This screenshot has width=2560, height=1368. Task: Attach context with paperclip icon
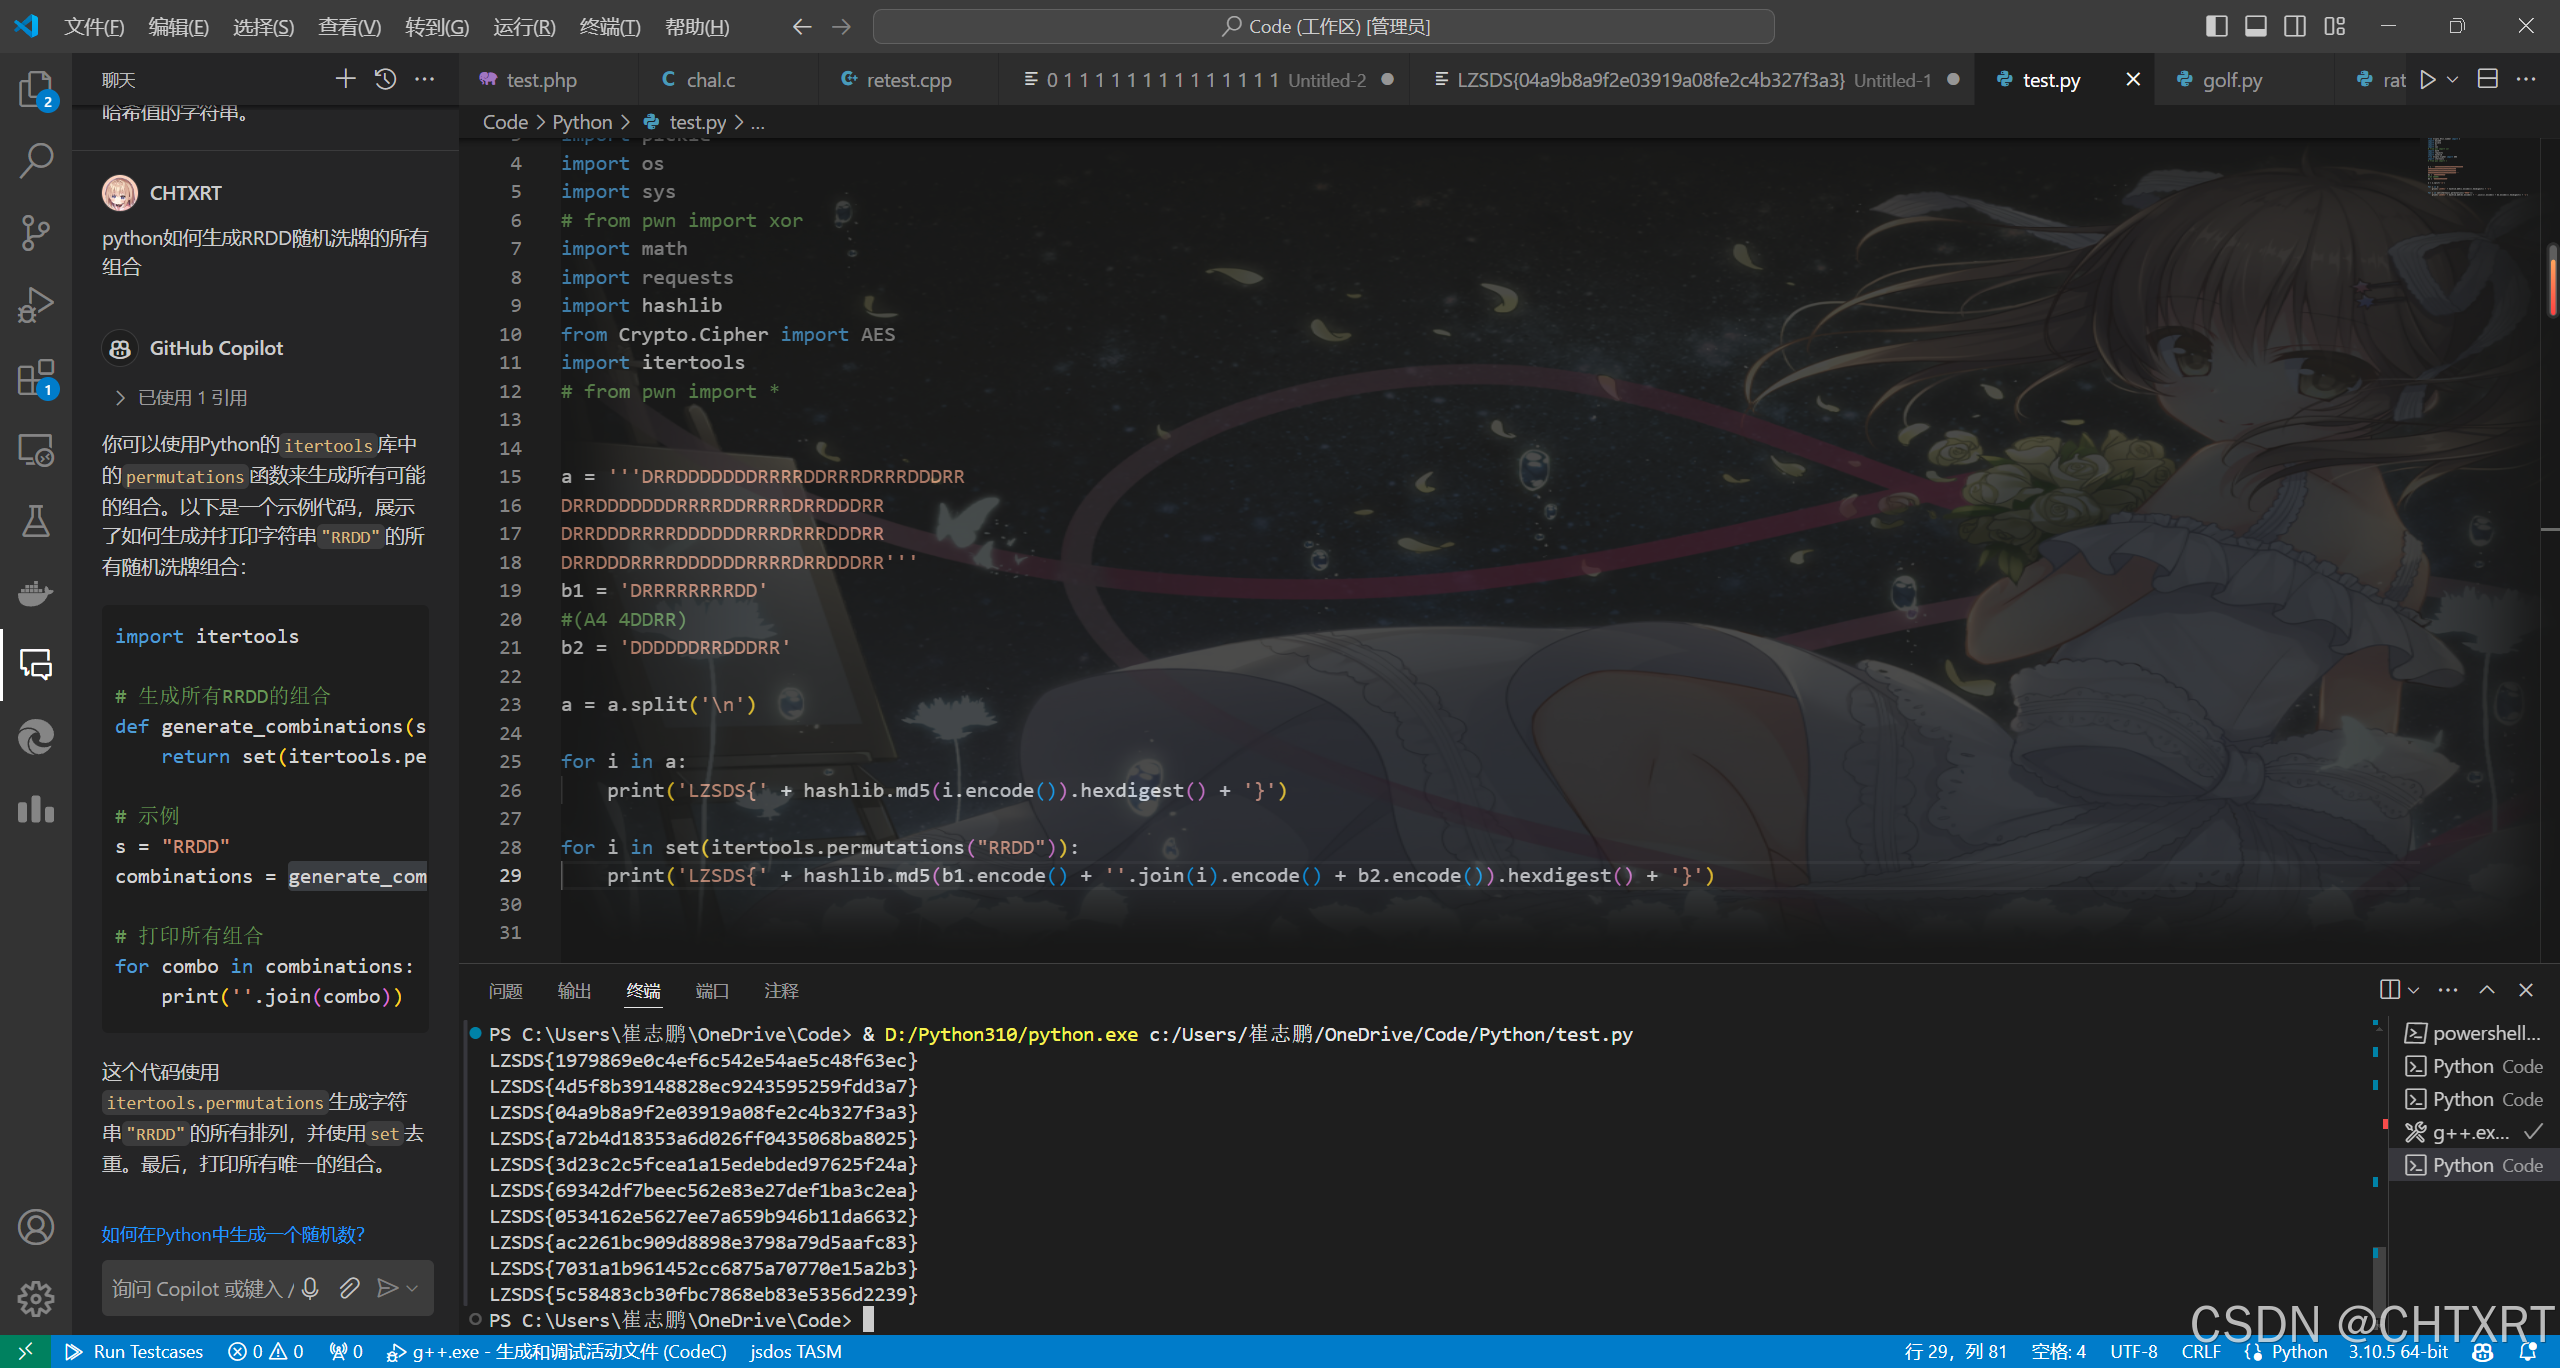click(349, 1288)
